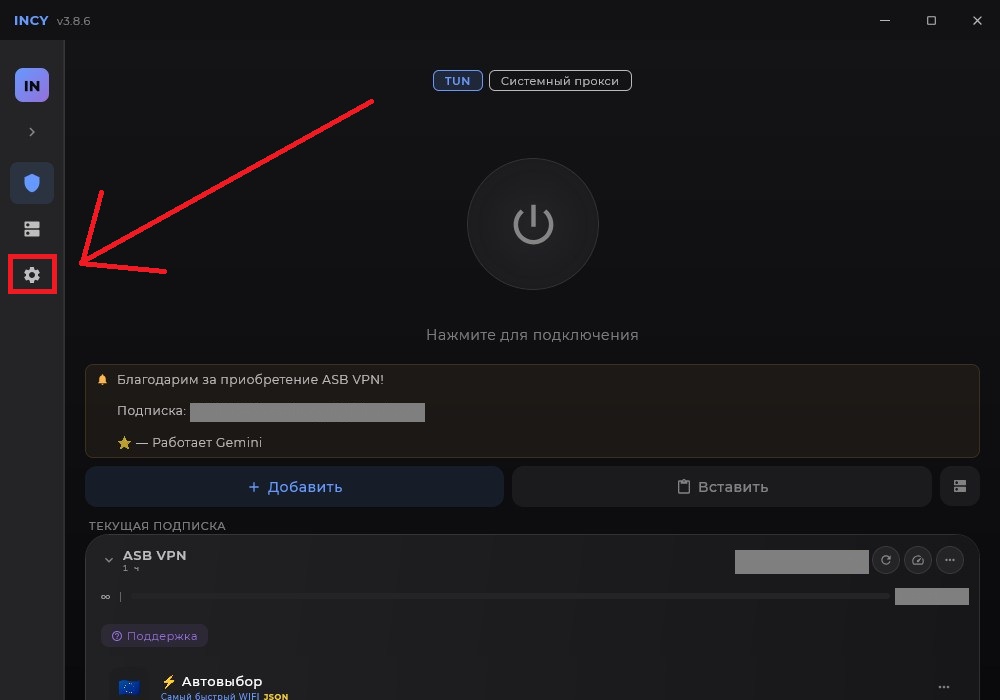The width and height of the screenshot is (1000, 700).
Task: Switch to TUN mode
Action: point(457,81)
